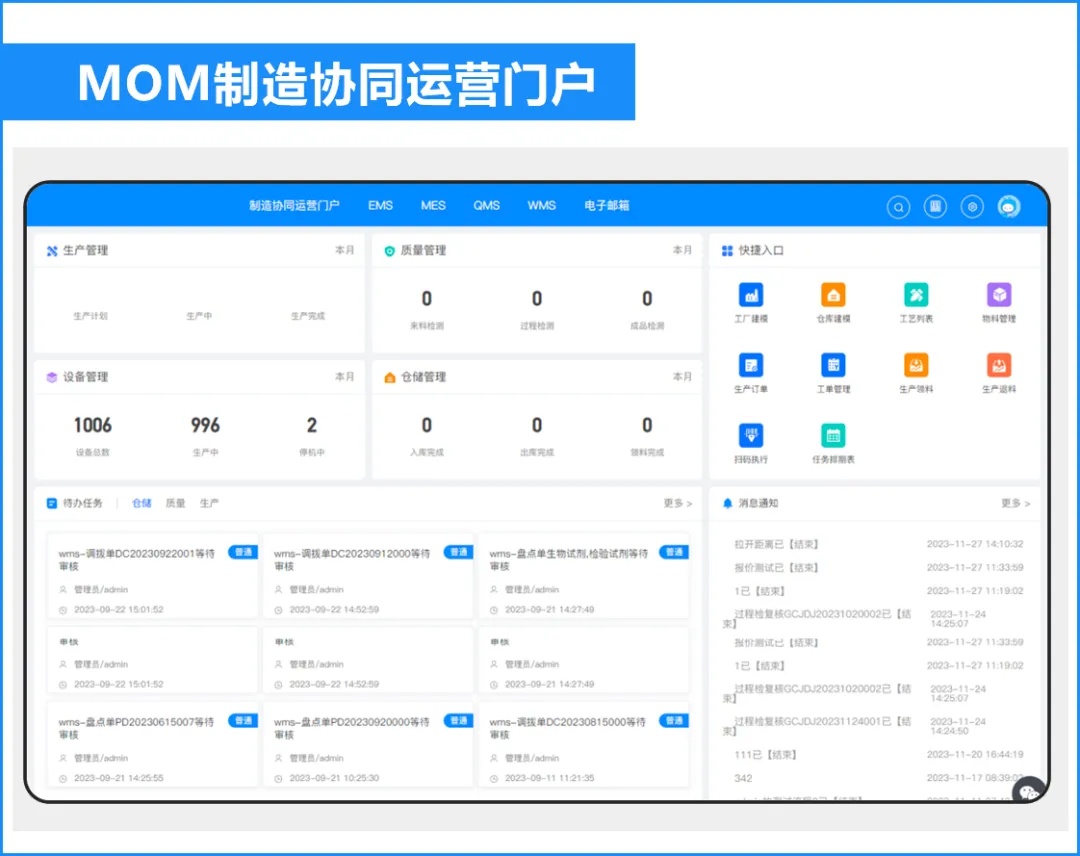Open the wms-调拨单DC20230922001 task card
Viewport: 1080px width, 856px height.
pos(152,575)
